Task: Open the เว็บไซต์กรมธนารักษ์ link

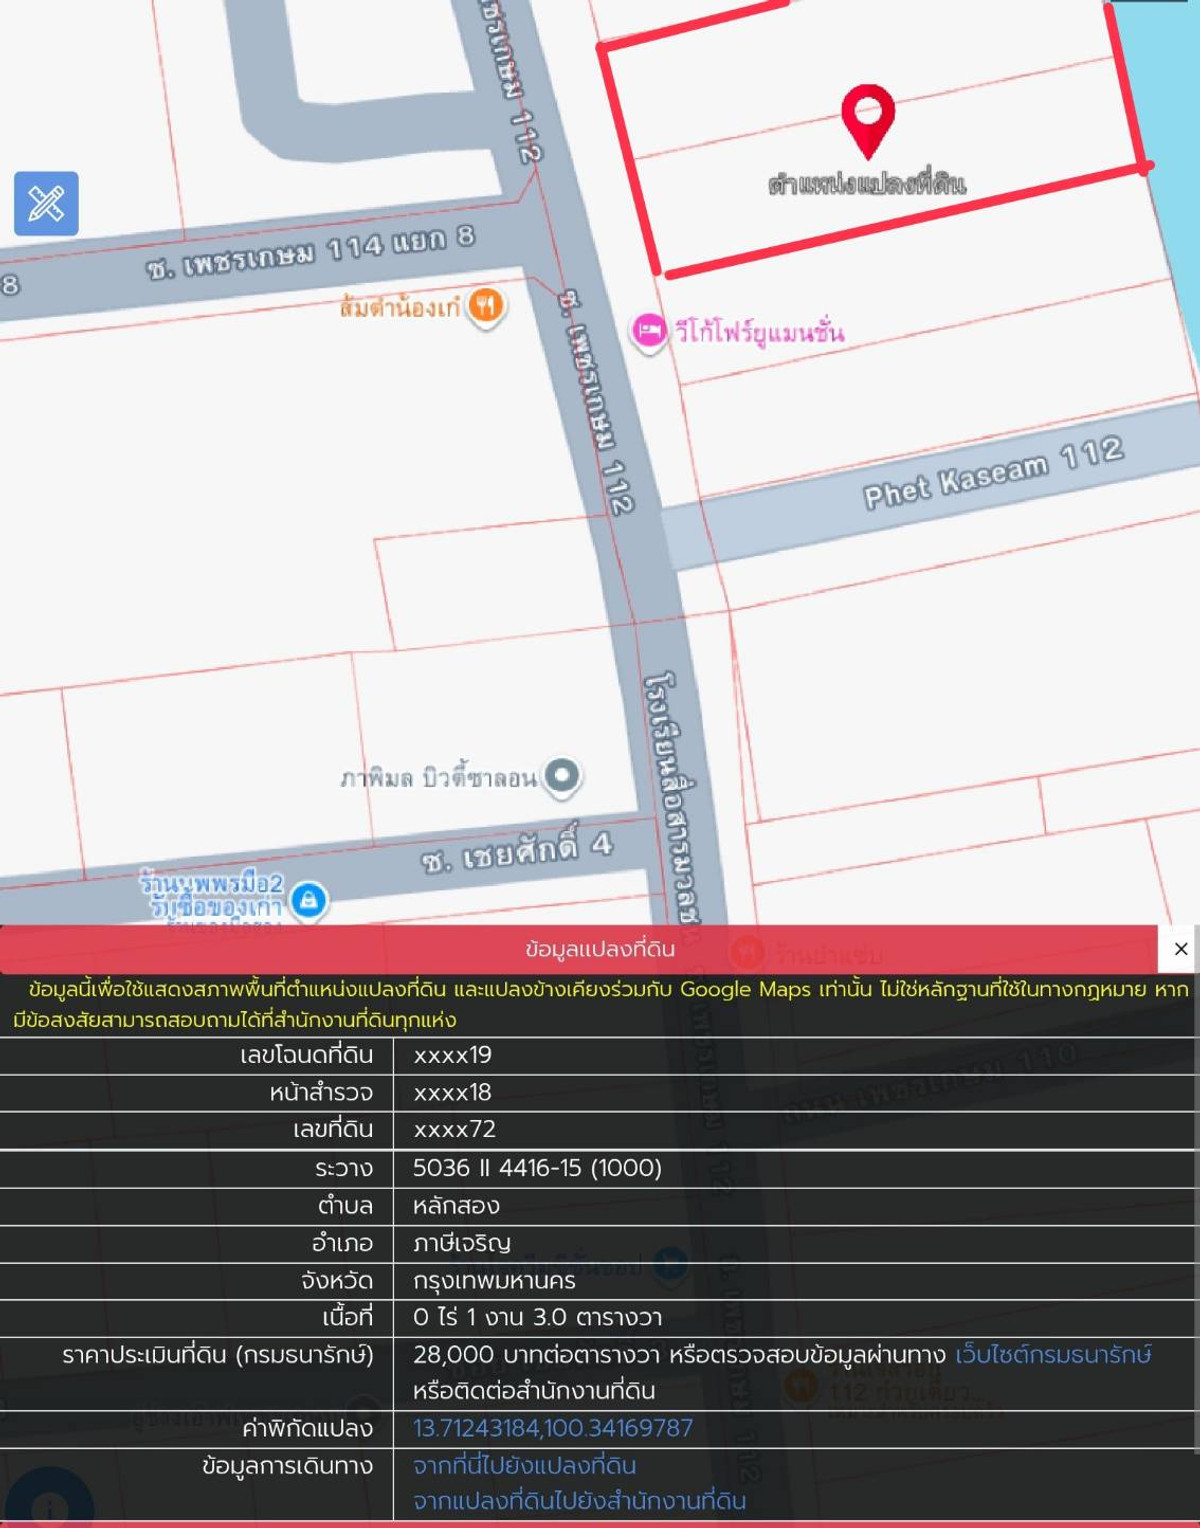Action: [1053, 1355]
